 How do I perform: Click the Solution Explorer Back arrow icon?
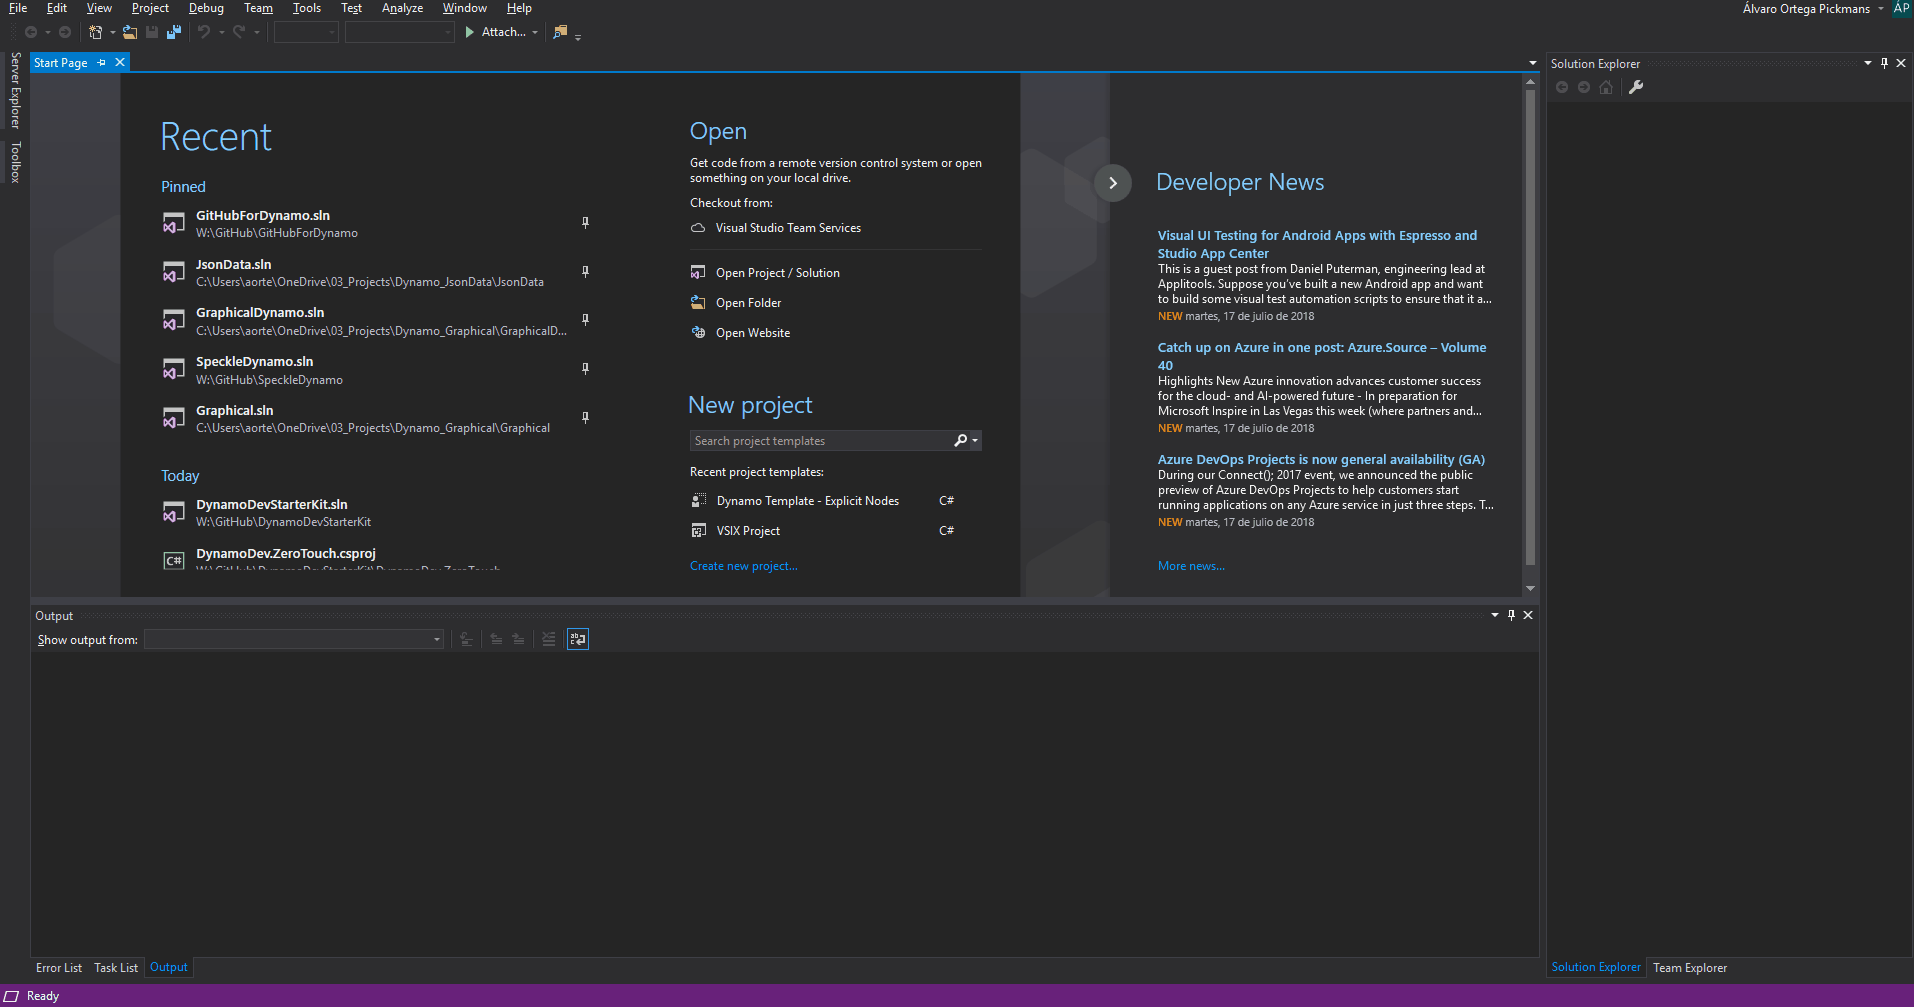(1562, 87)
